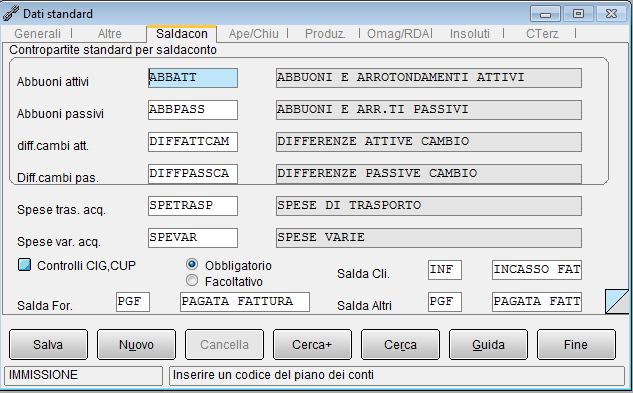Show the CTerz tab
The image size is (633, 393).
[542, 34]
